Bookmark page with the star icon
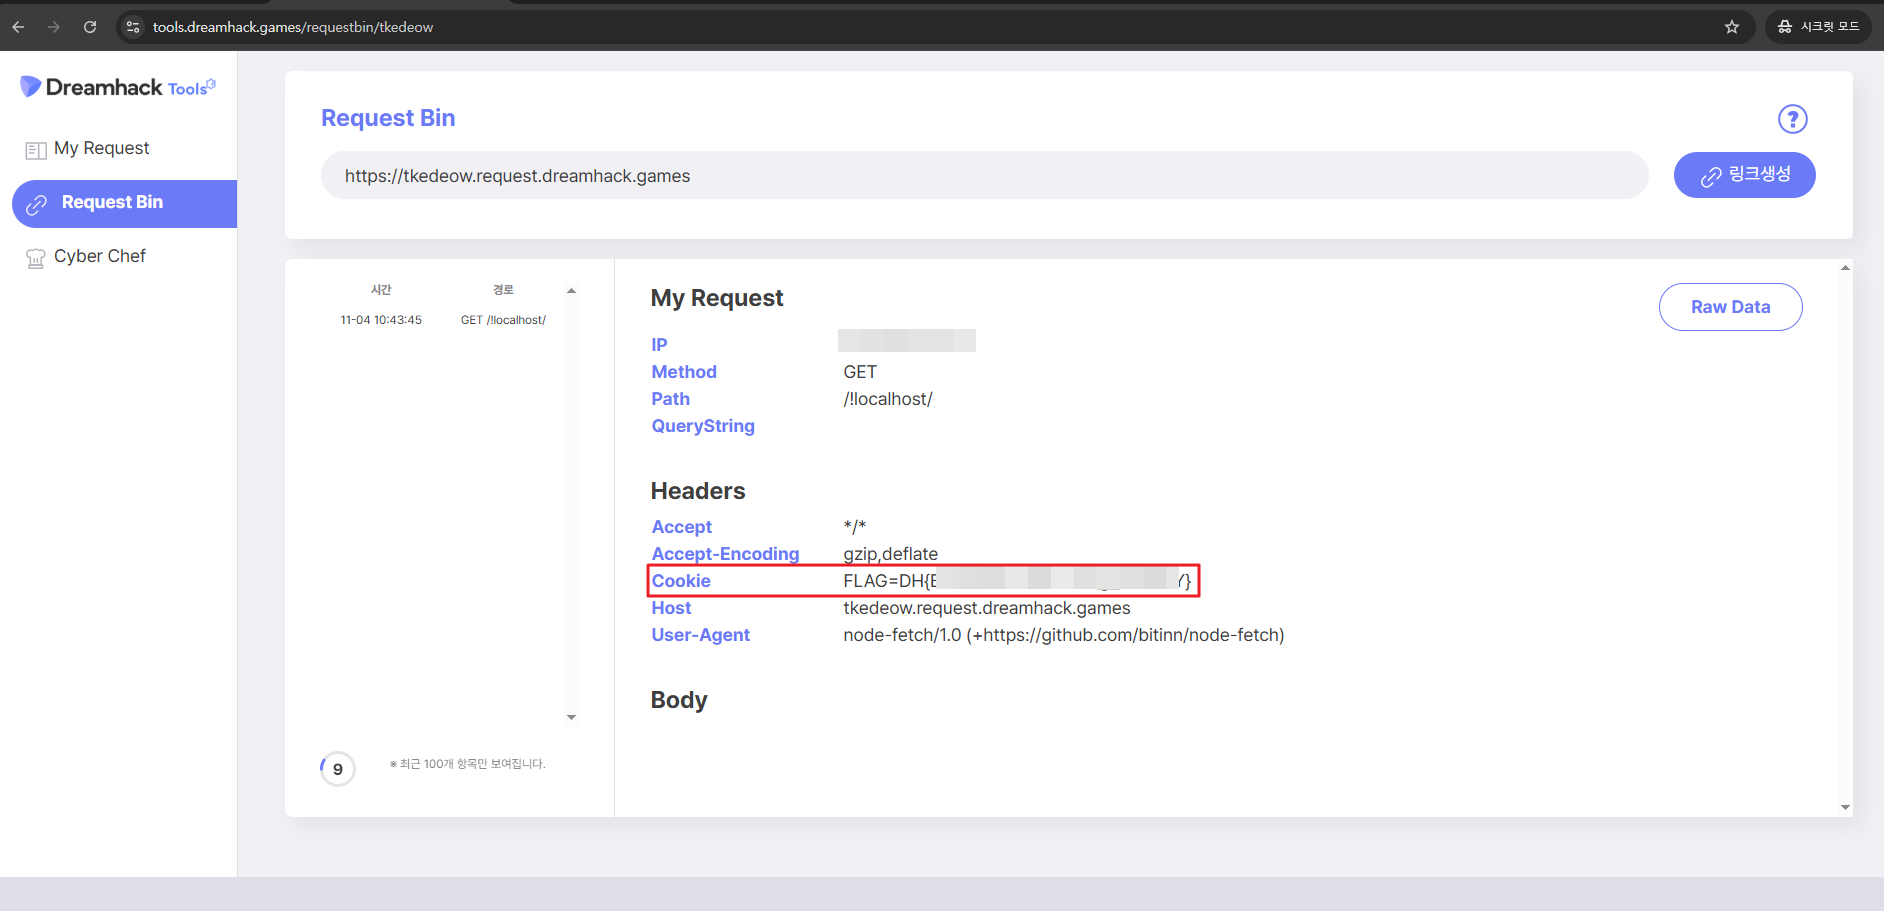The width and height of the screenshot is (1884, 911). click(1732, 27)
